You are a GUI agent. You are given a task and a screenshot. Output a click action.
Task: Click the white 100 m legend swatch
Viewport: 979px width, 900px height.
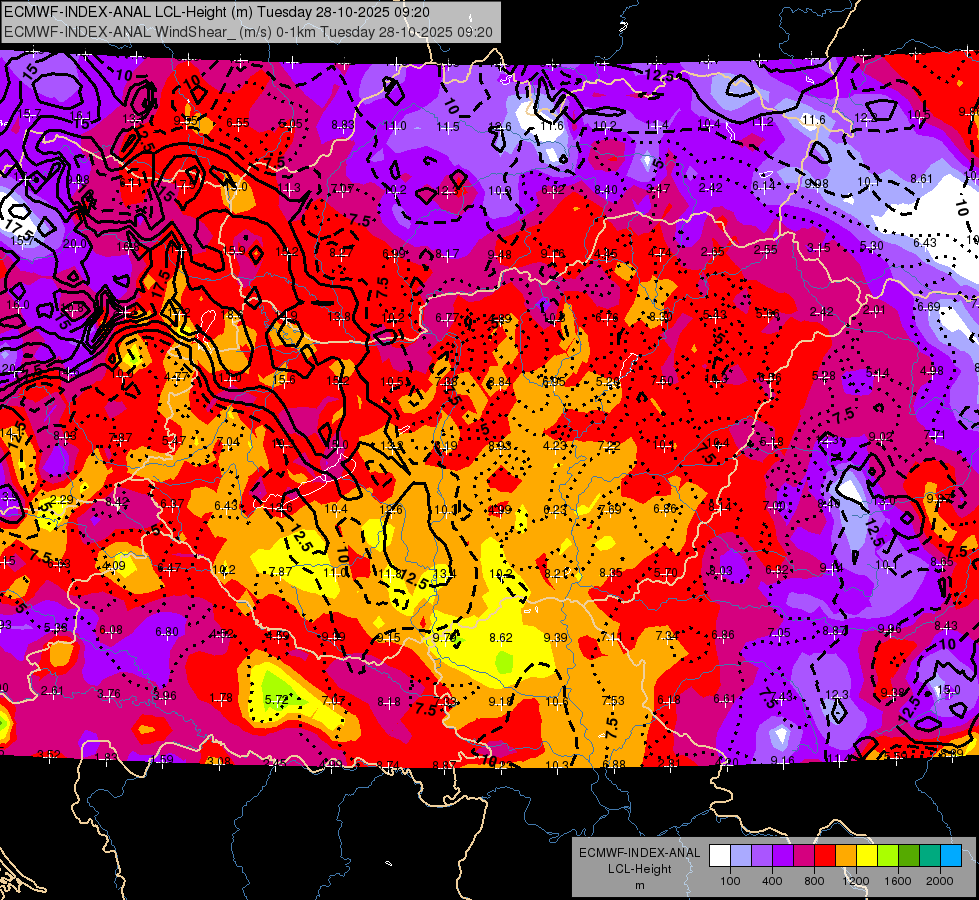pos(720,856)
